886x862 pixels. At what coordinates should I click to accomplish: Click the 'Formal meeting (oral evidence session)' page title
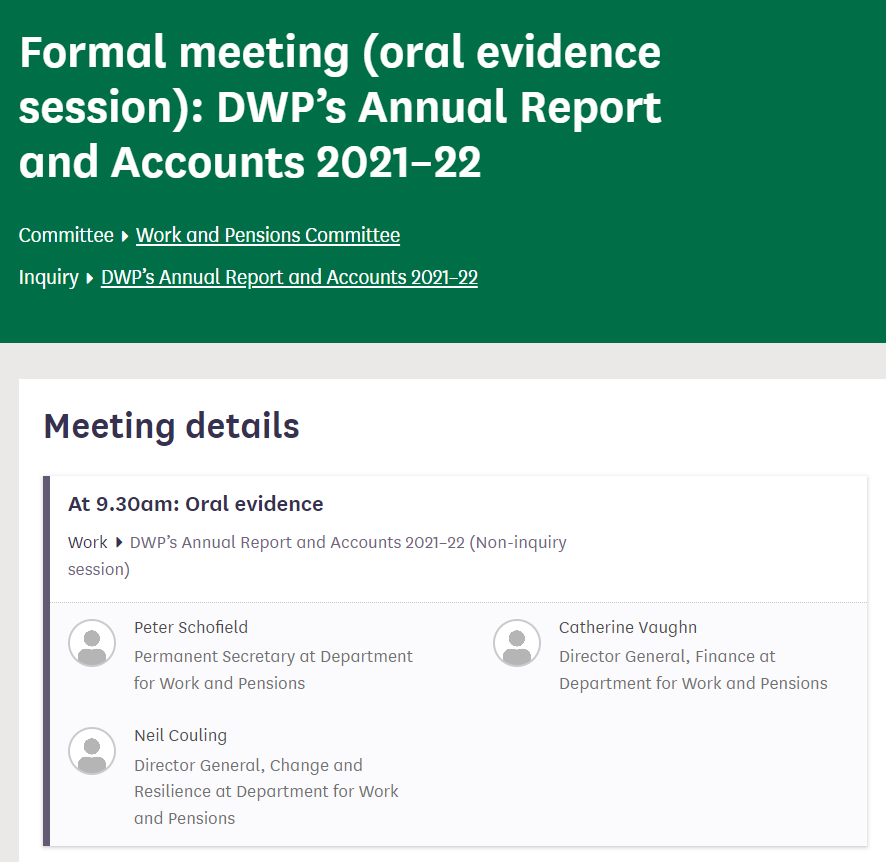point(340,107)
